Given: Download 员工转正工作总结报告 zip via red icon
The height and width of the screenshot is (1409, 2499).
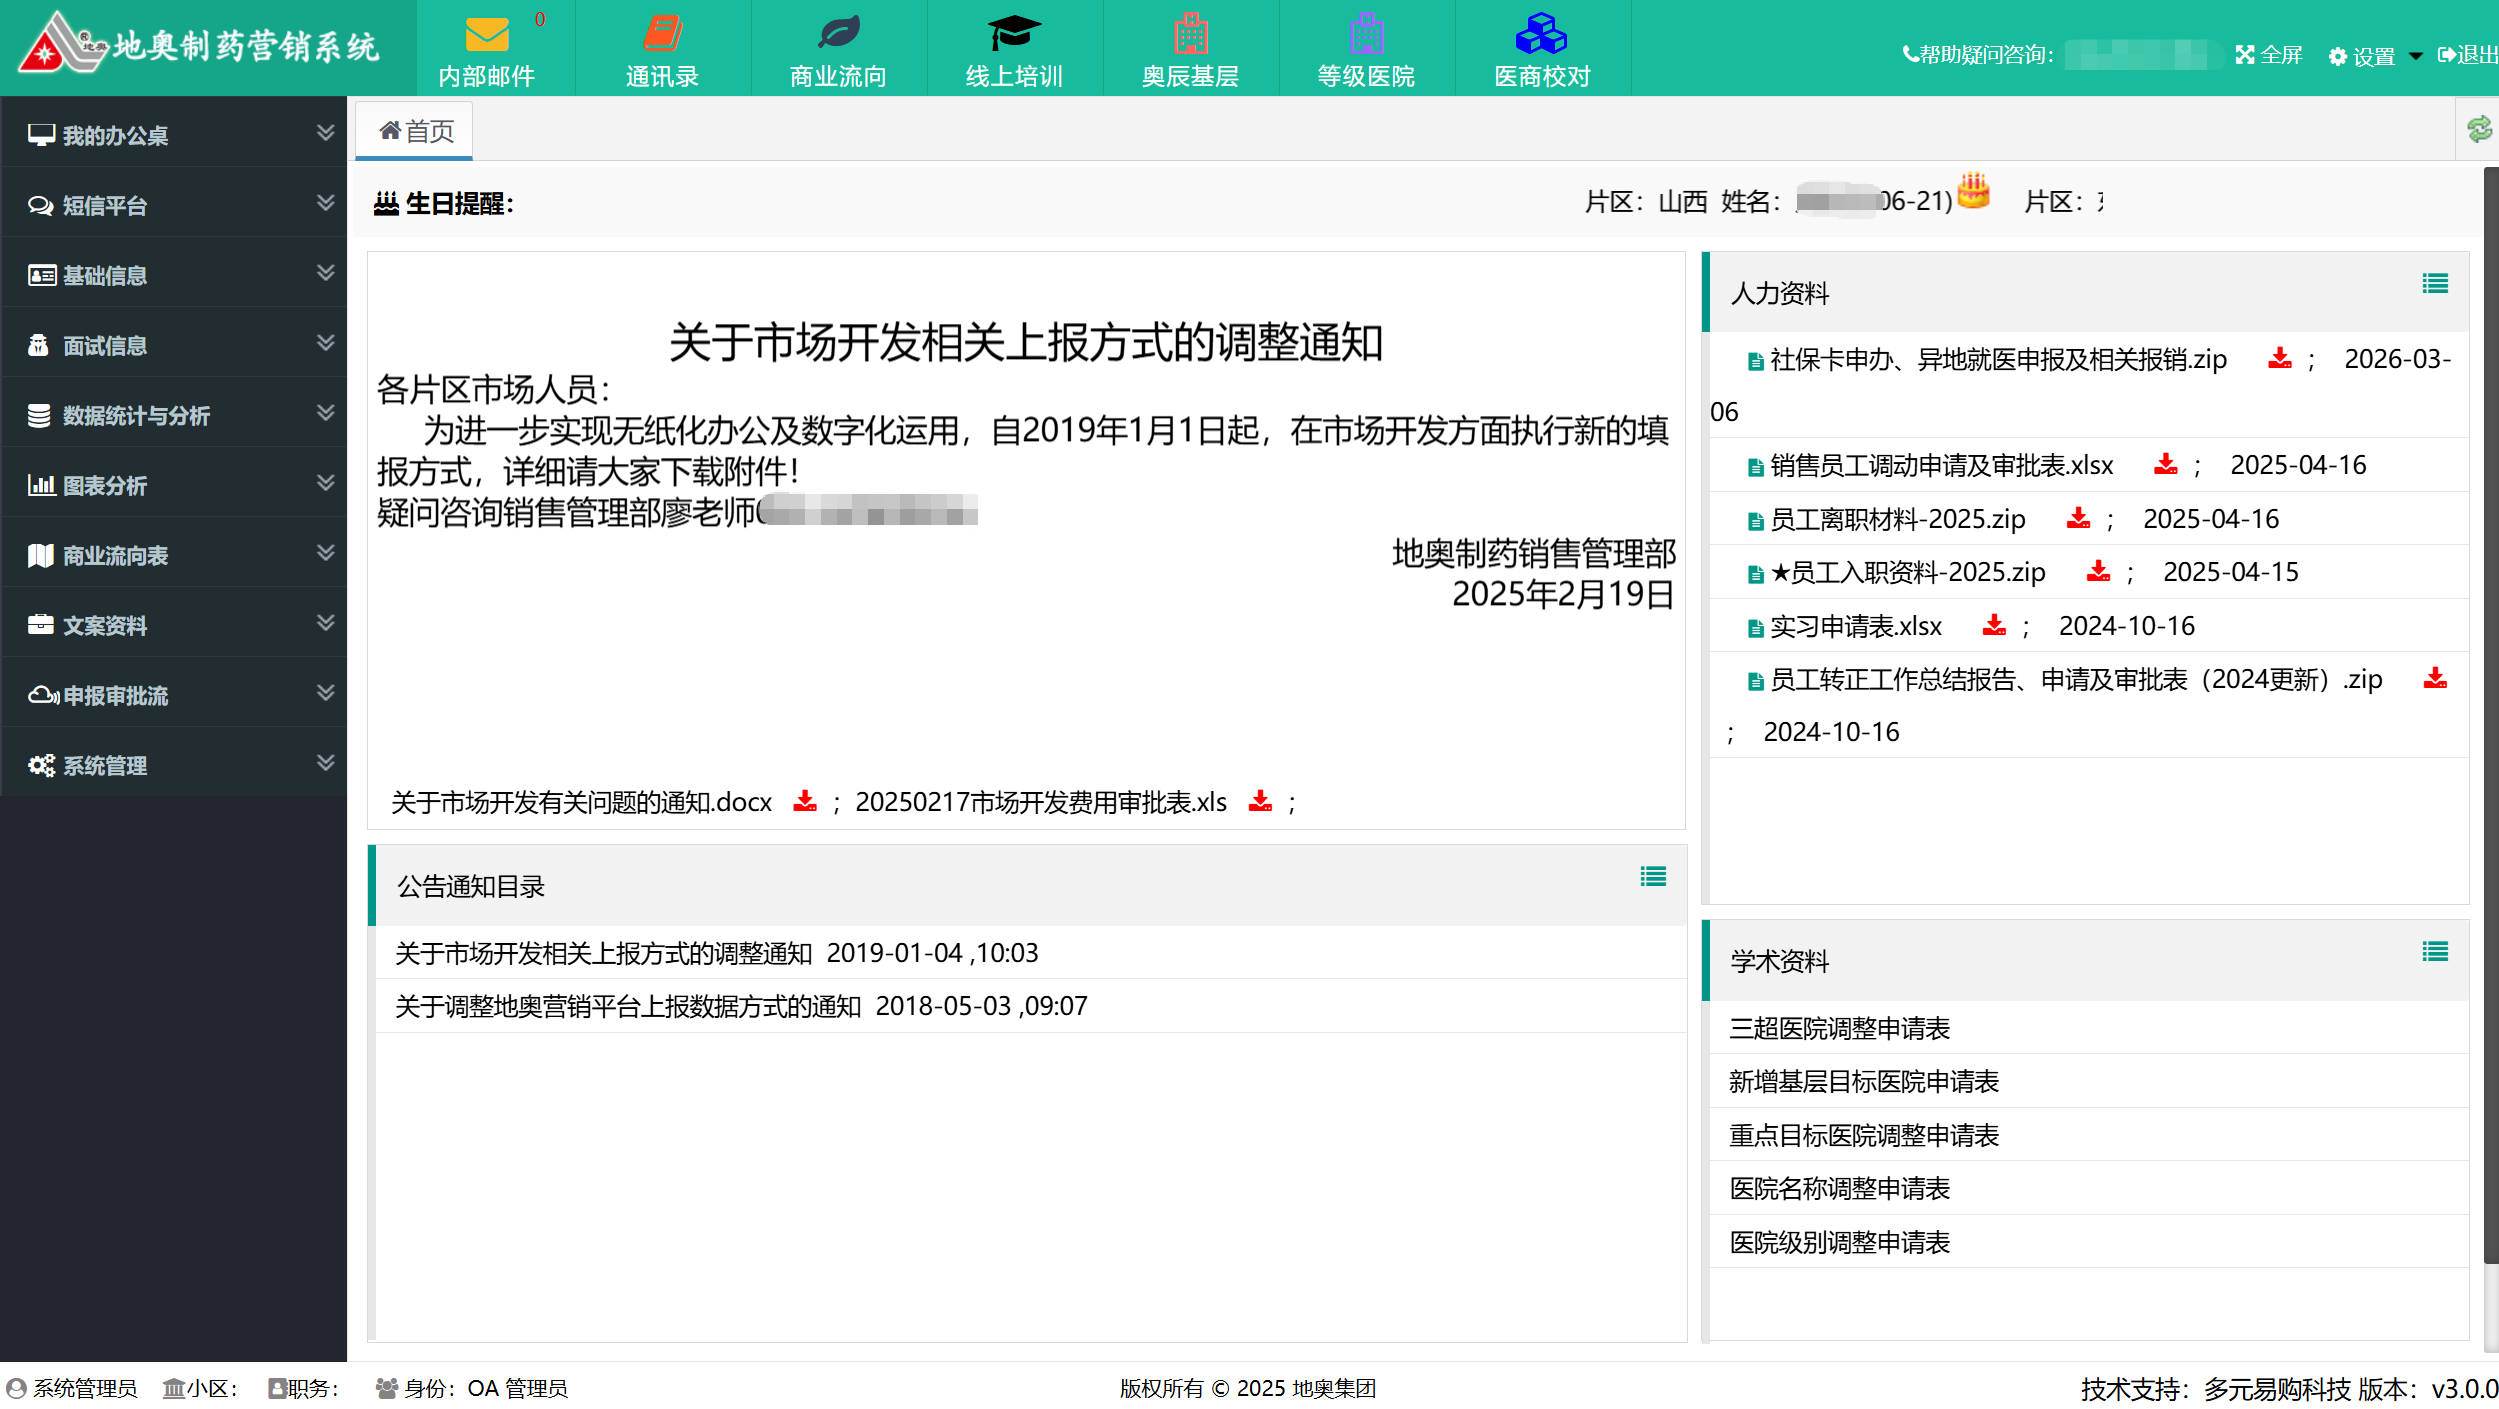Looking at the screenshot, I should tap(2435, 678).
